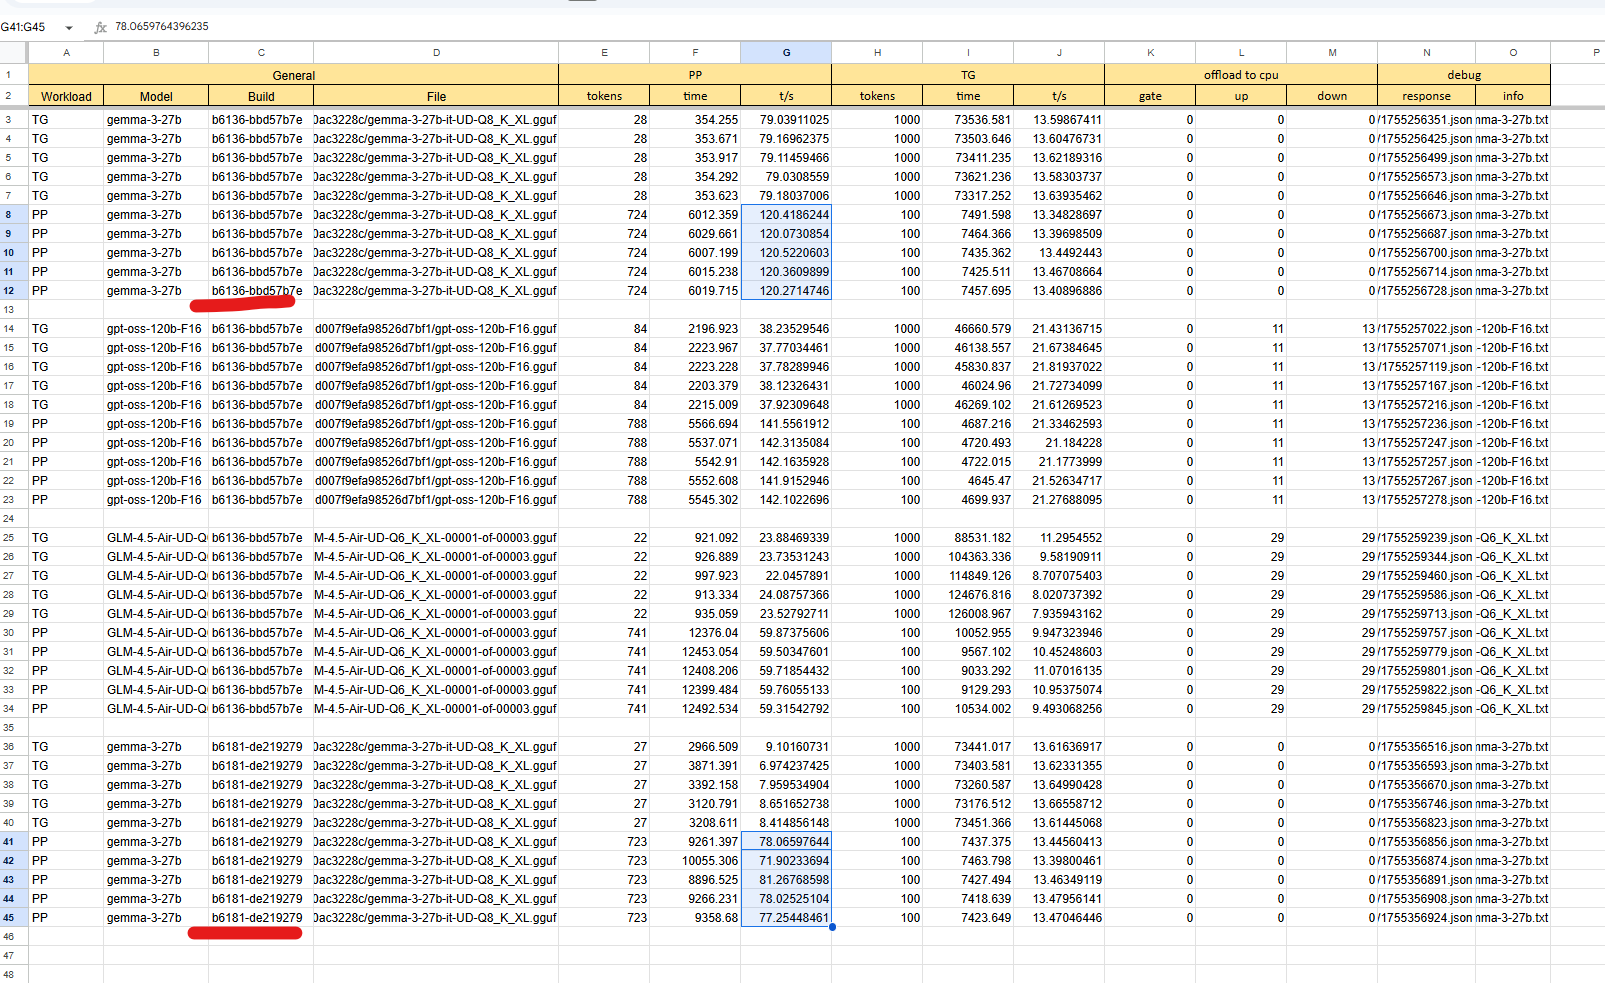The height and width of the screenshot is (983, 1605).
Task: Select column H header
Action: (x=877, y=52)
